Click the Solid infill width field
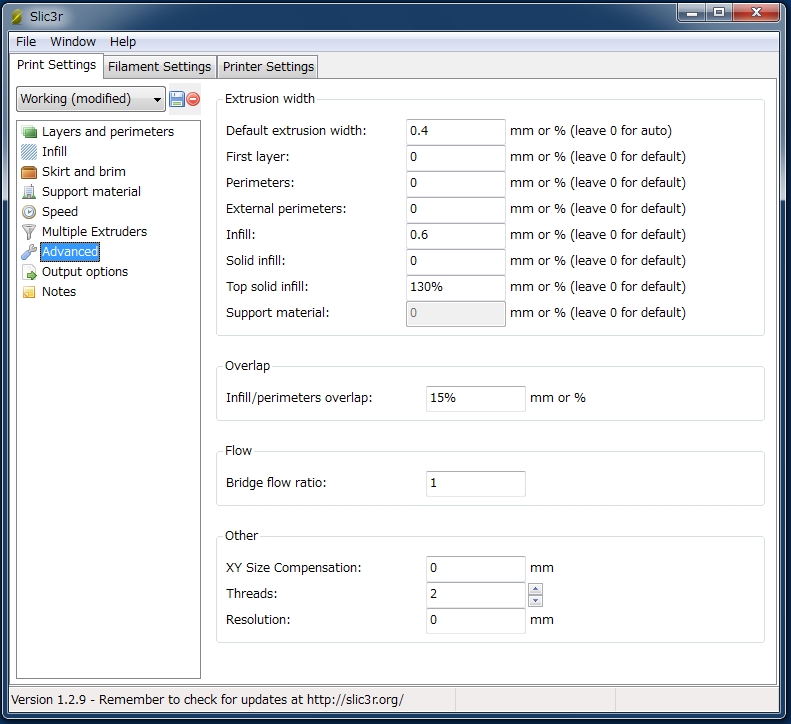Screen dimensions: 791x724 click(456, 261)
